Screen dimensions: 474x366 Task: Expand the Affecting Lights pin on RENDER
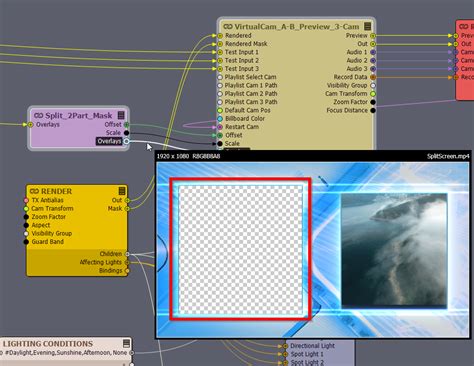pos(127,262)
